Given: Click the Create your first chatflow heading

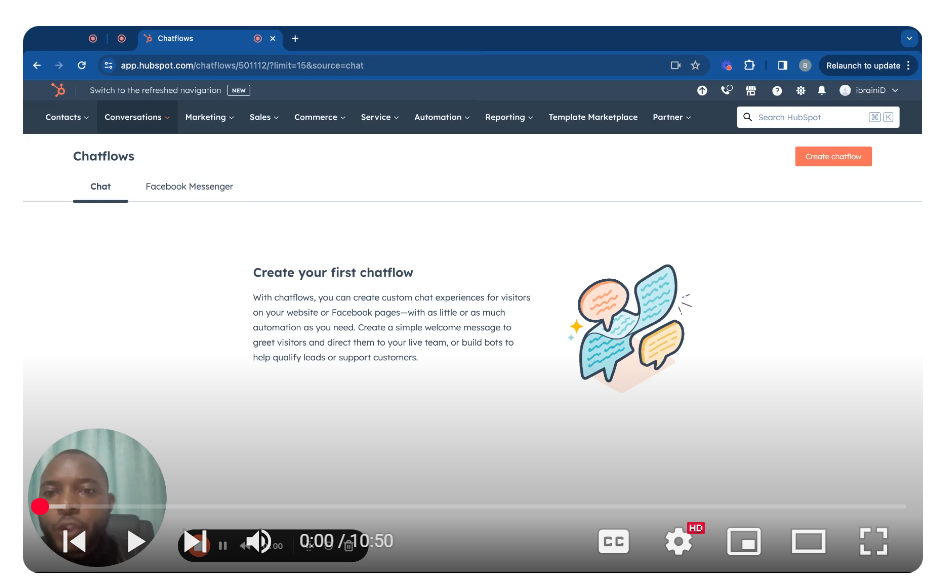Looking at the screenshot, I should point(333,273).
